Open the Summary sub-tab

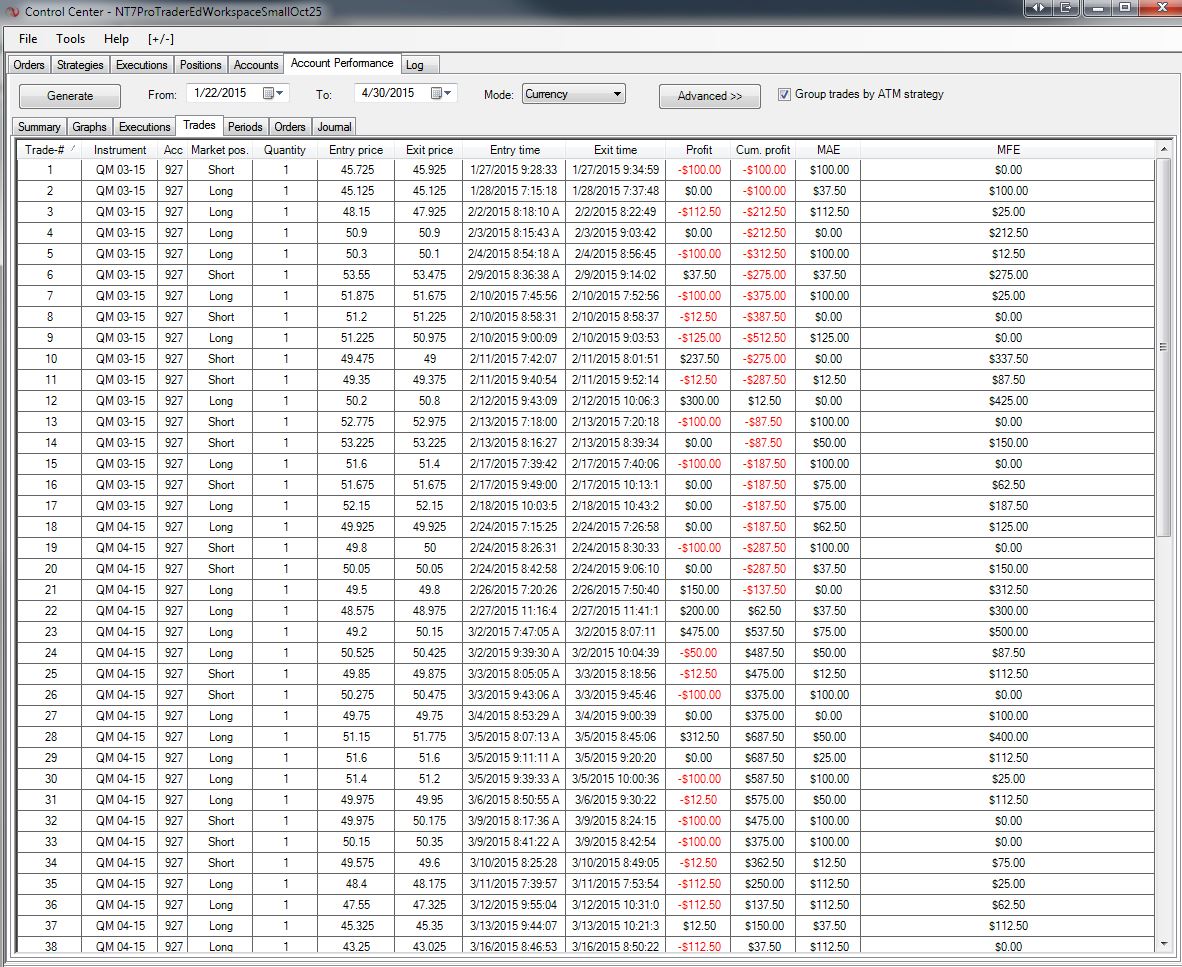[39, 127]
